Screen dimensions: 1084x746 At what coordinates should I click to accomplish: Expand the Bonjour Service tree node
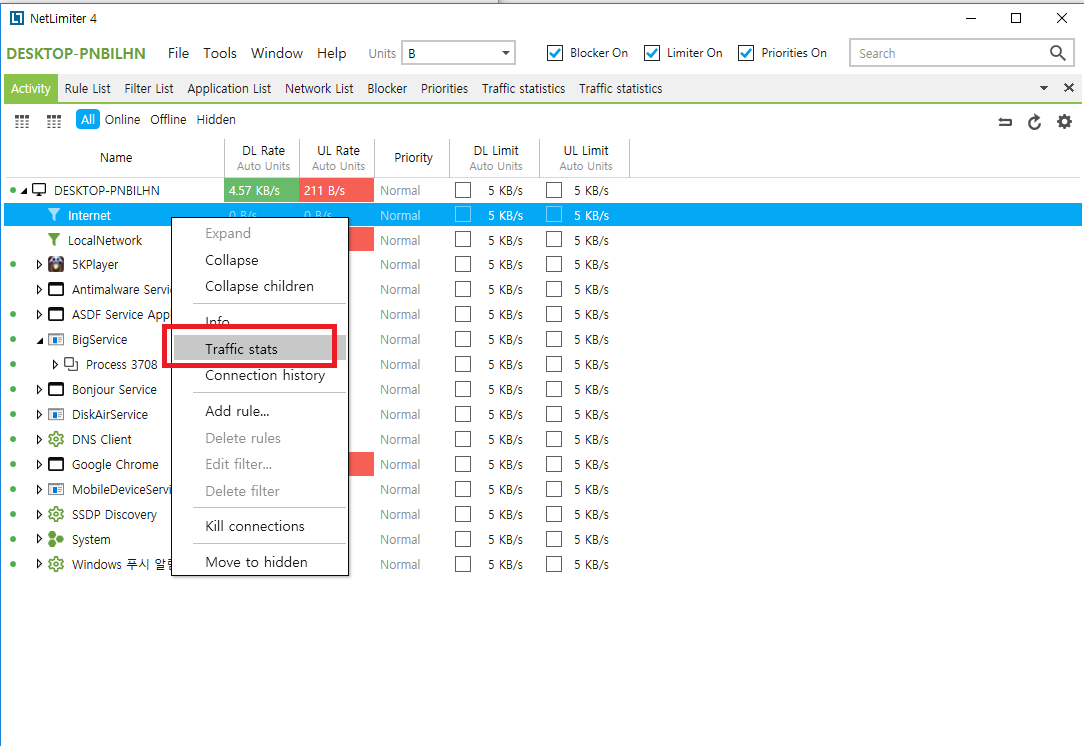(39, 389)
